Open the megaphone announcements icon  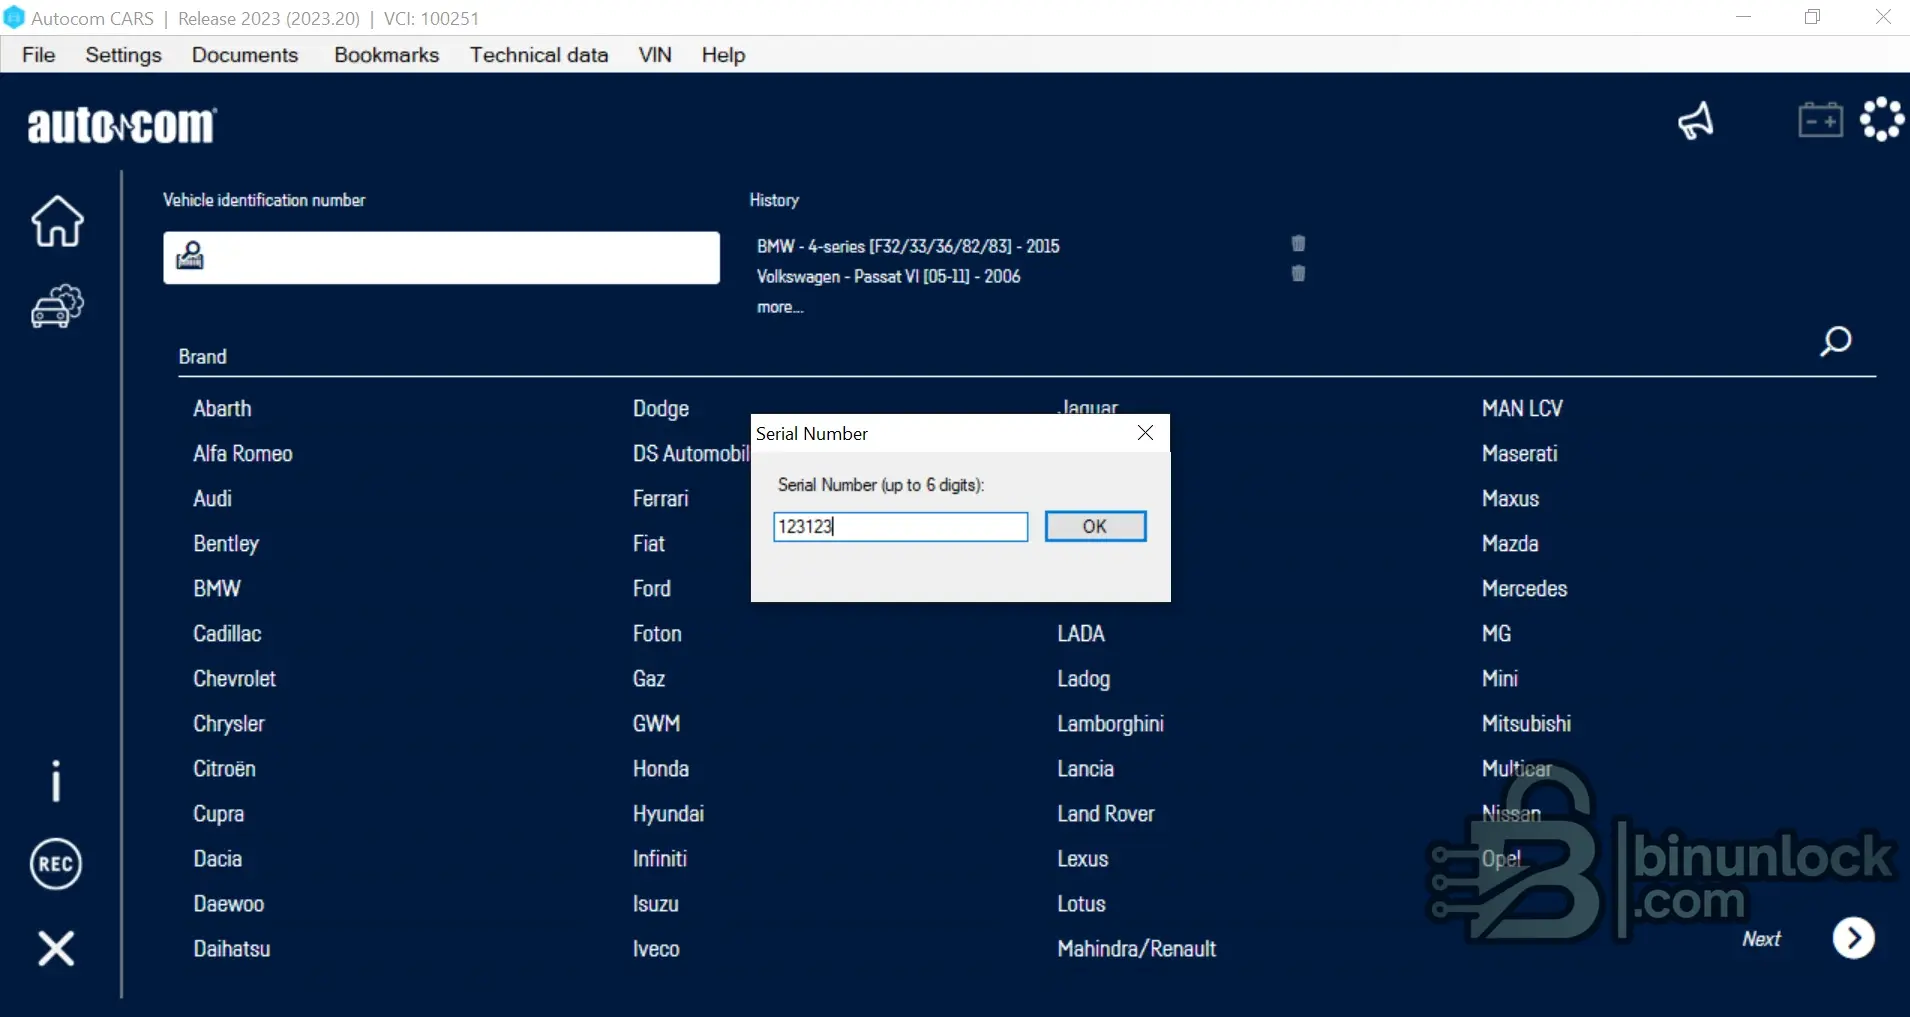pyautogui.click(x=1696, y=122)
